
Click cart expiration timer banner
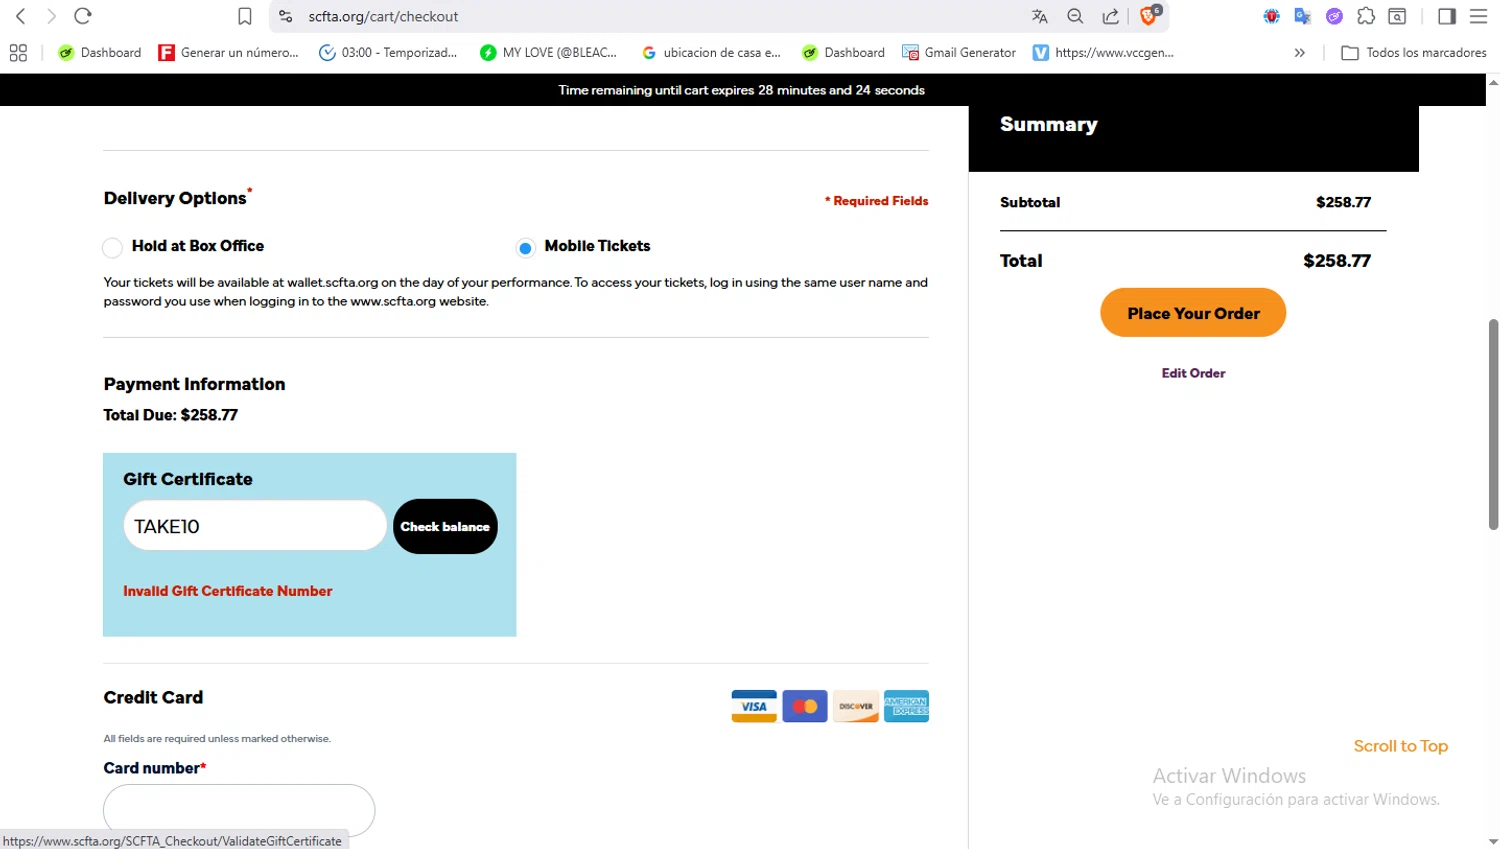click(742, 90)
